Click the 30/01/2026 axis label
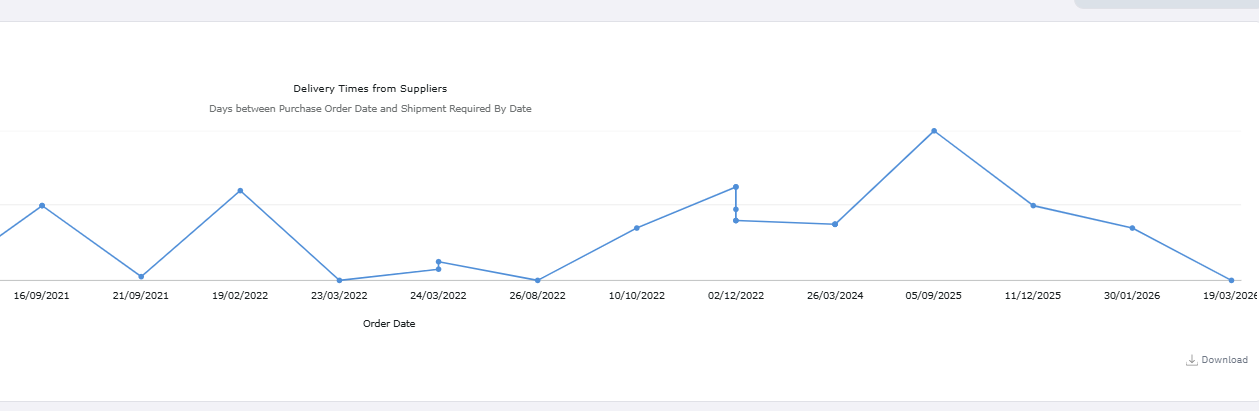 [x=1132, y=296]
